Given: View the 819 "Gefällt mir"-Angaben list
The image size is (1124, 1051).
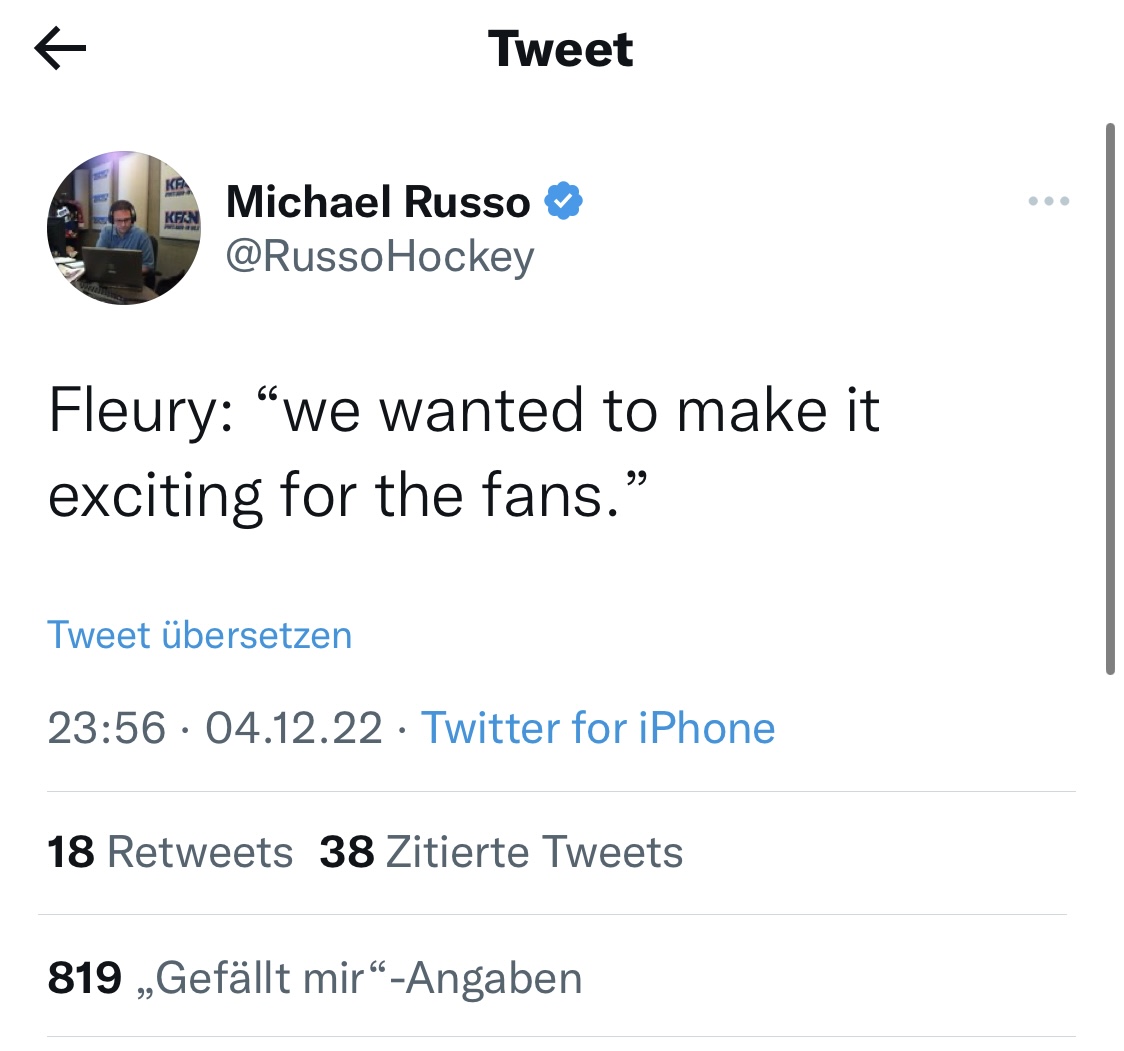Looking at the screenshot, I should (315, 978).
